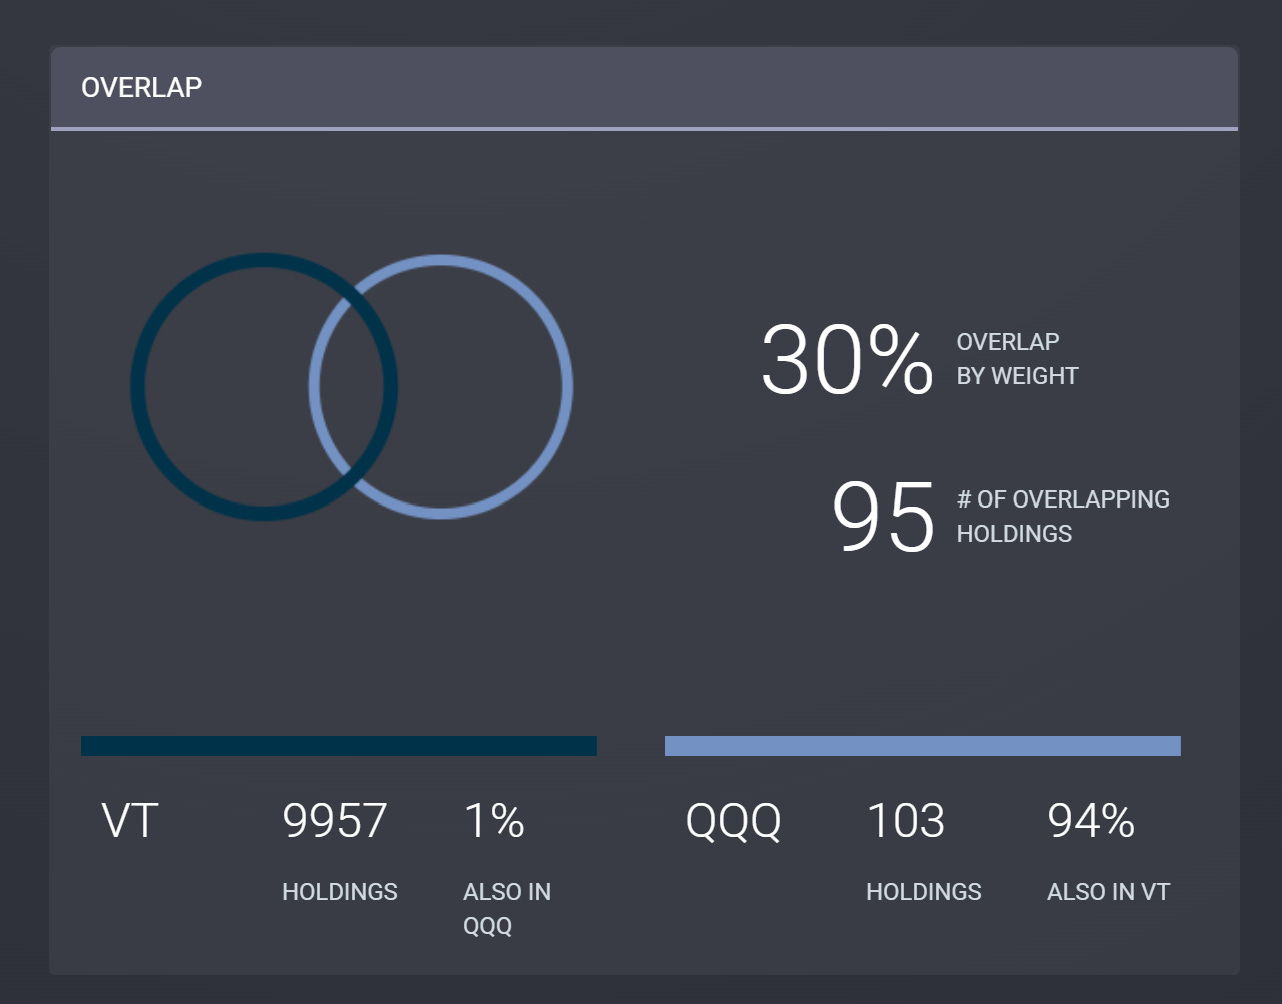Click the 30% overlap value
Screen dimensions: 1282x1004
(x=847, y=360)
